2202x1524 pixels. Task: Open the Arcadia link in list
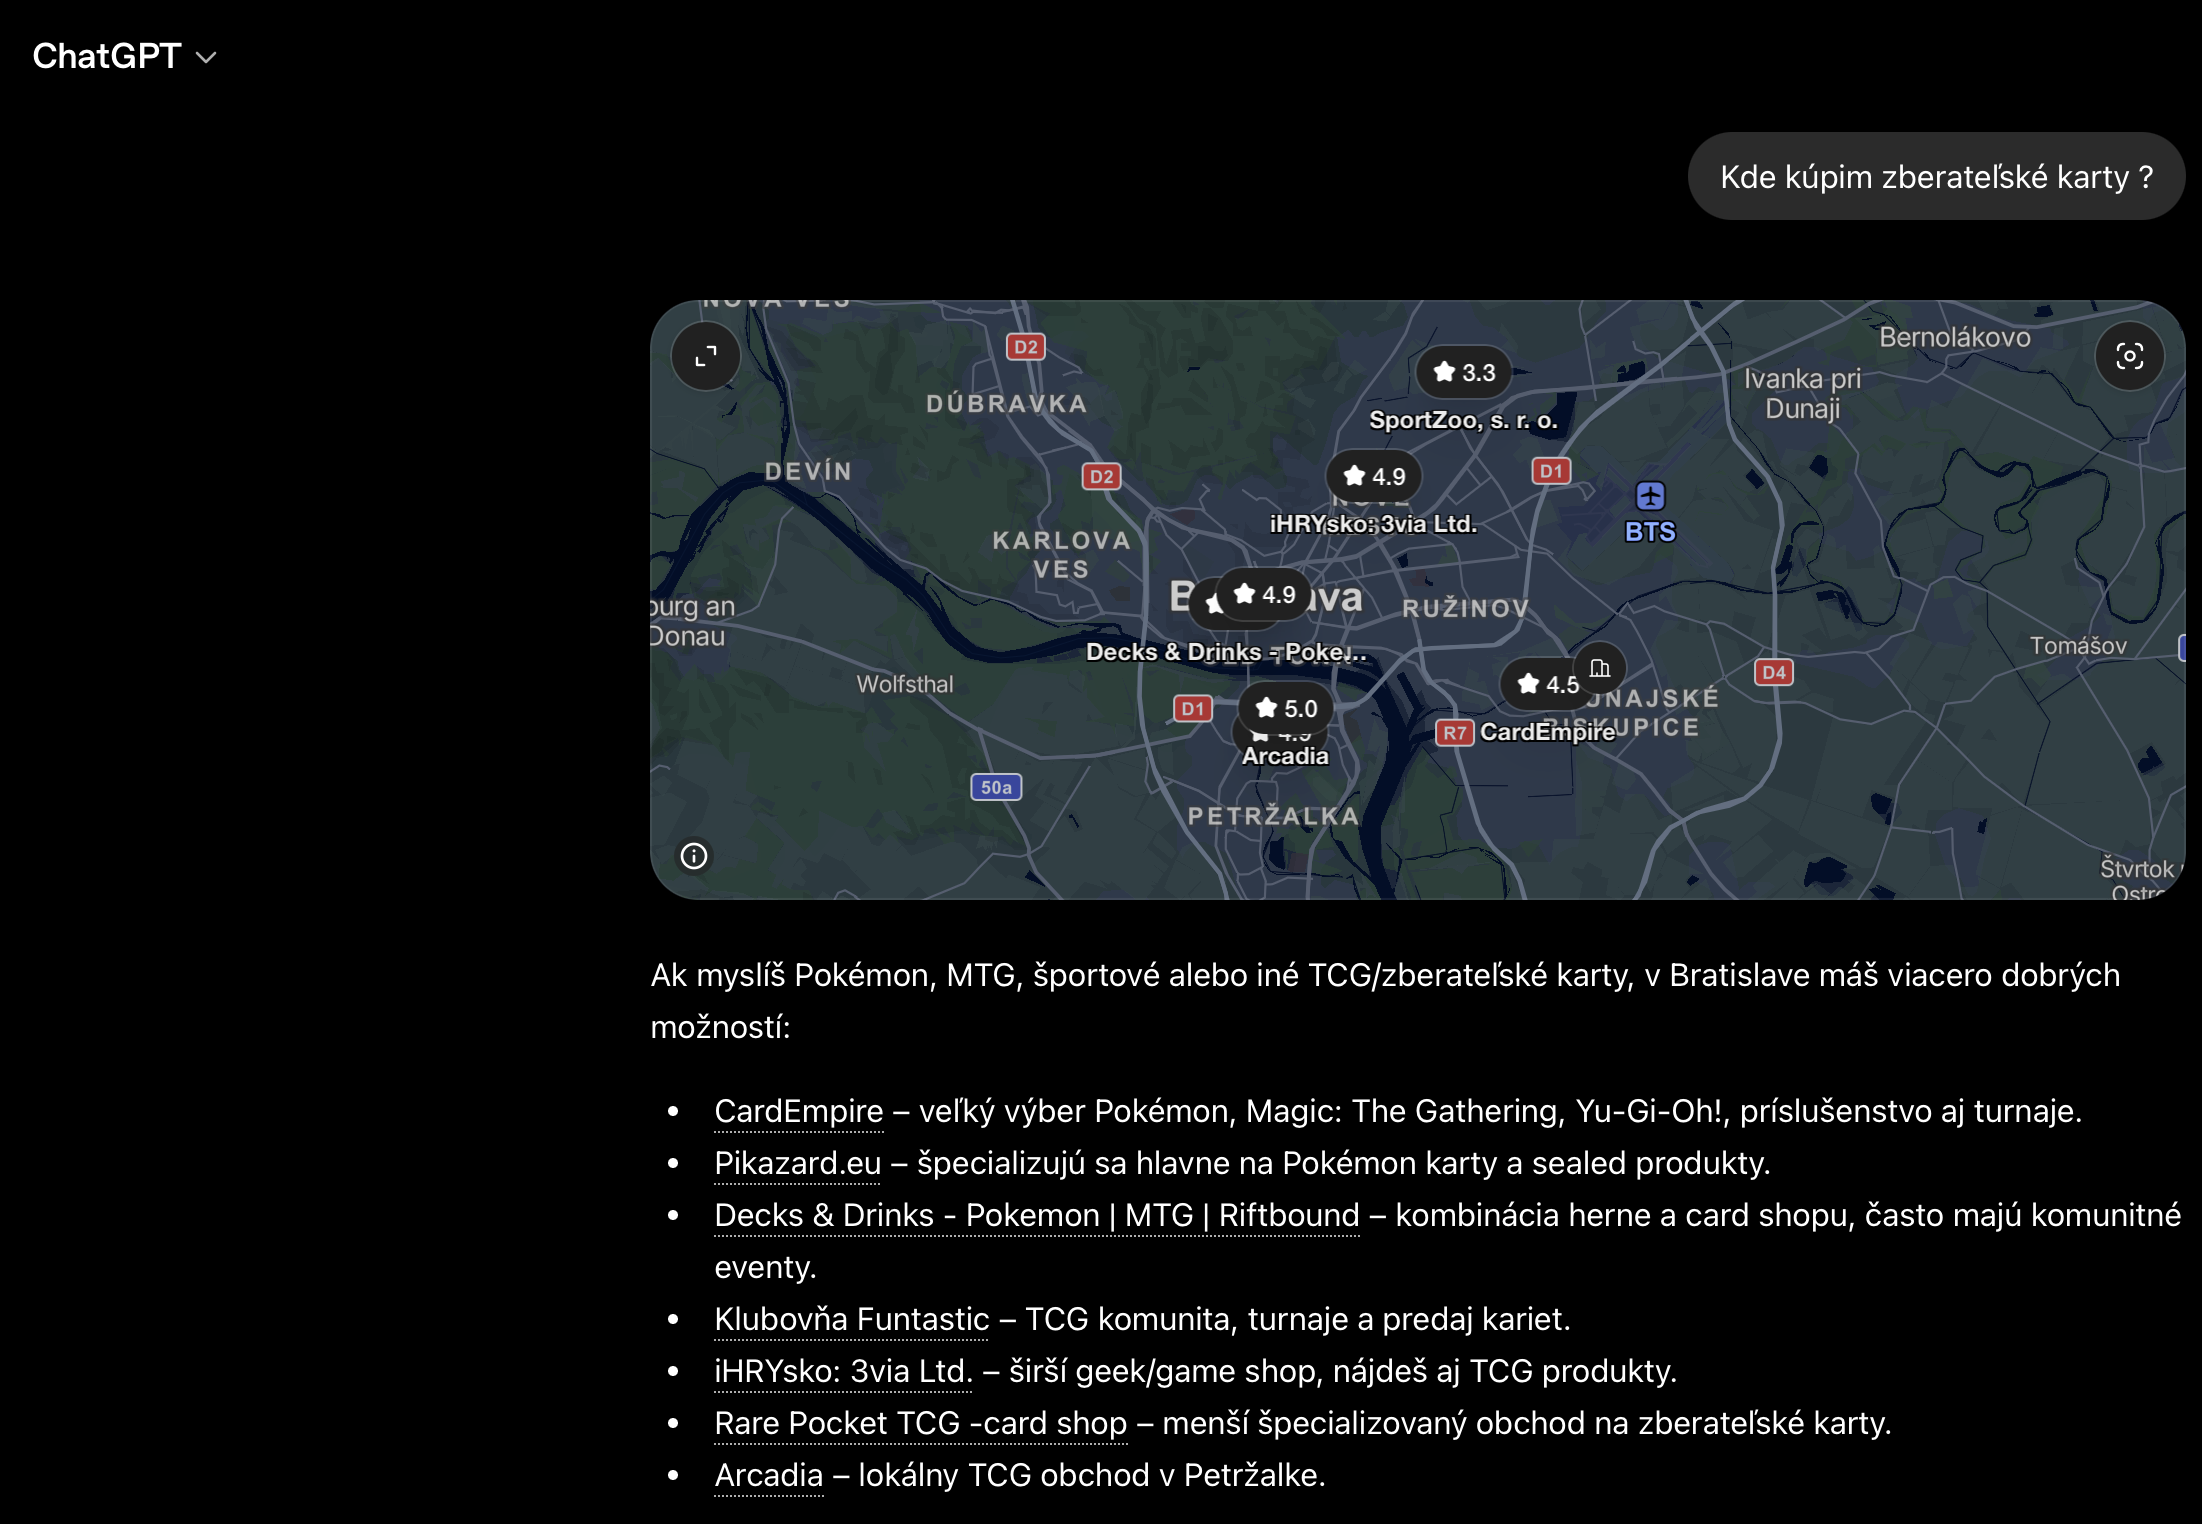(769, 1476)
